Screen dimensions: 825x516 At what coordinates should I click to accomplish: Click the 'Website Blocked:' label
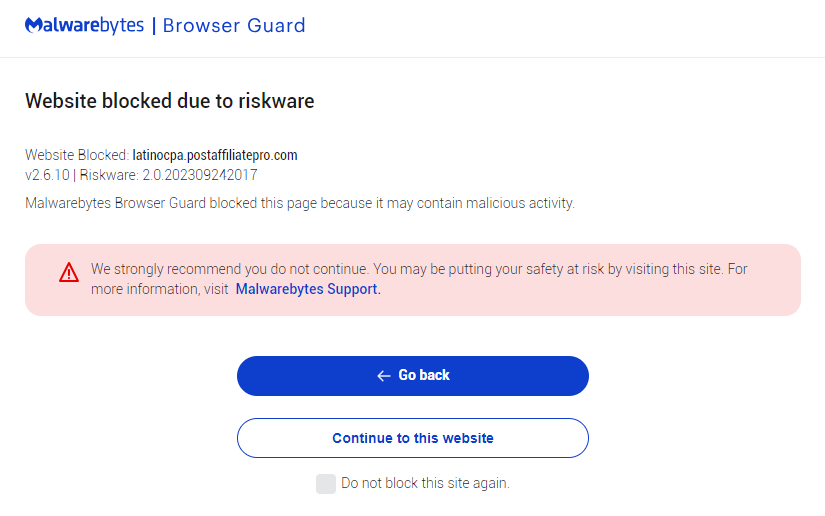tap(77, 155)
